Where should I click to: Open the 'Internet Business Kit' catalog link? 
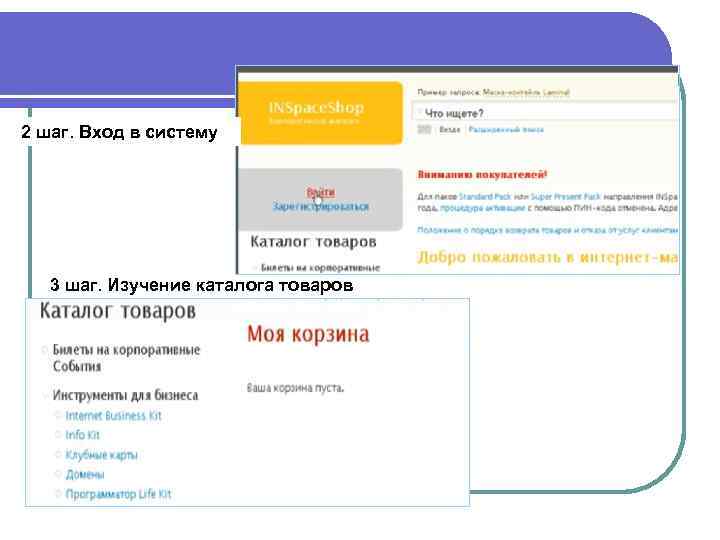(113, 416)
